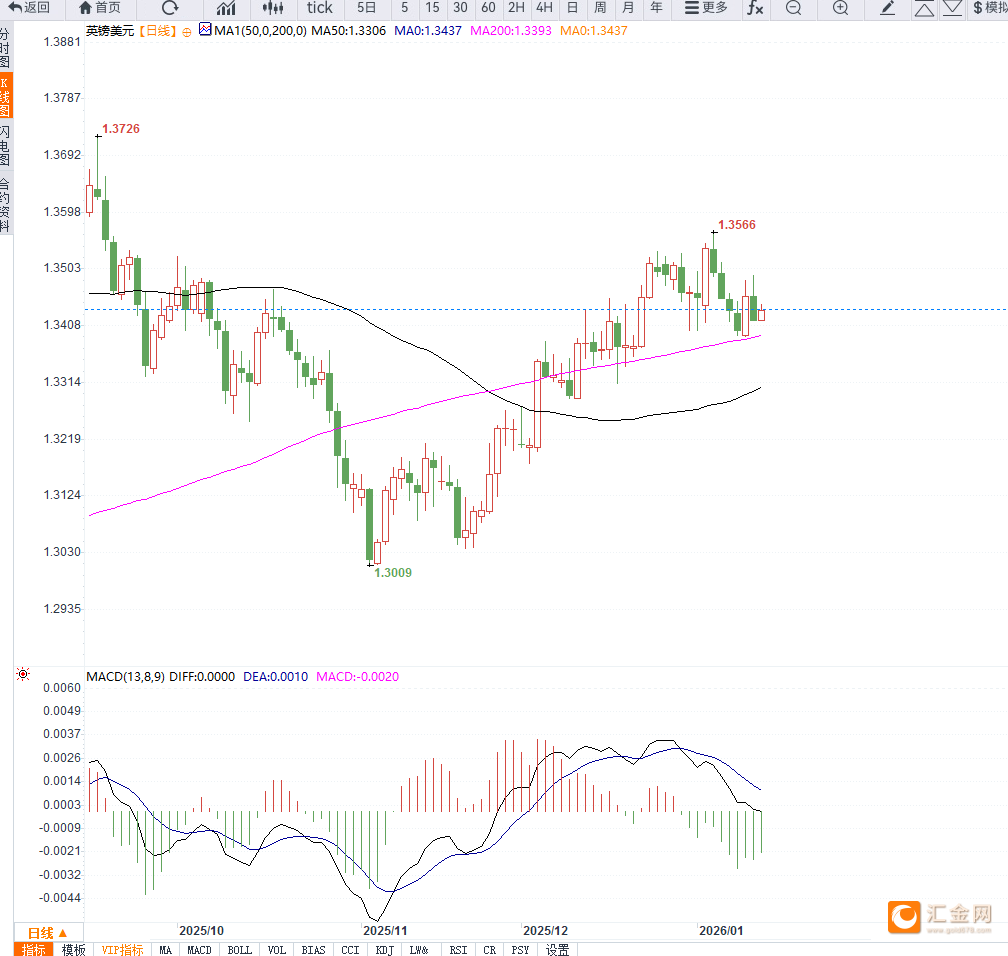Screen dimensions: 1008x956
Task: Click the 2025/12 date axis label
Action: [545, 930]
